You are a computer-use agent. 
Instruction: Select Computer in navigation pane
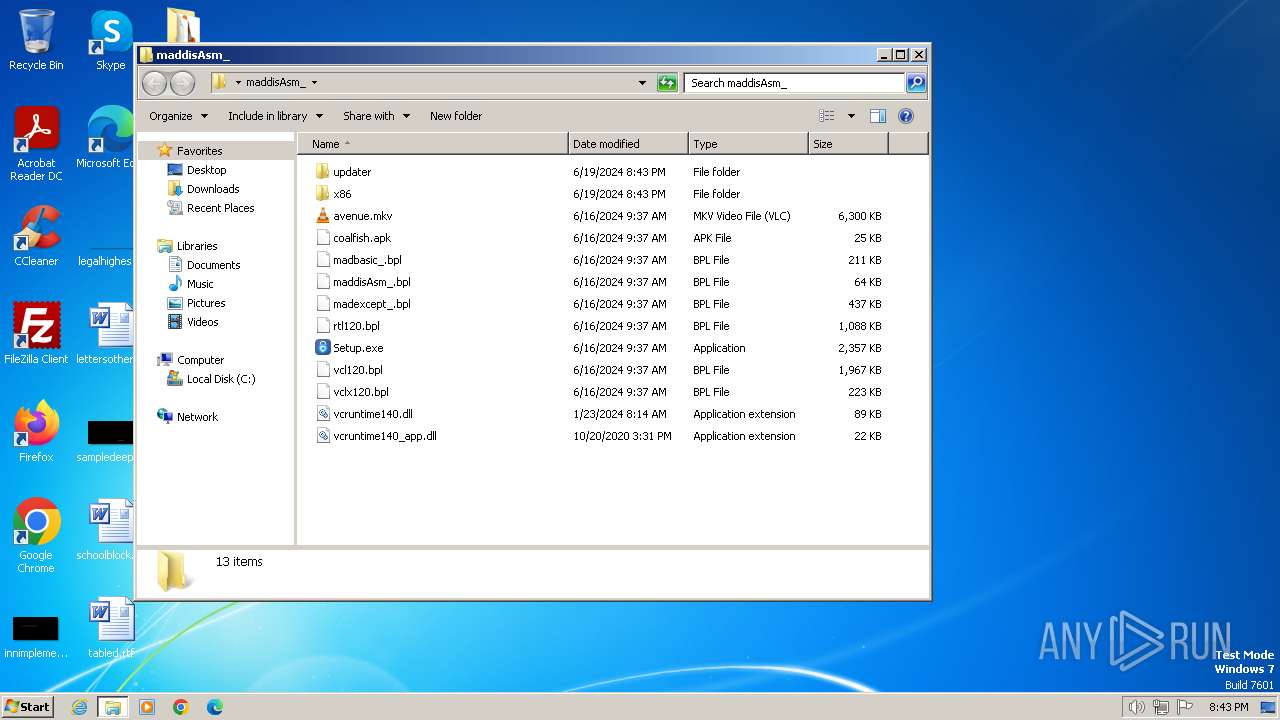tap(200, 360)
